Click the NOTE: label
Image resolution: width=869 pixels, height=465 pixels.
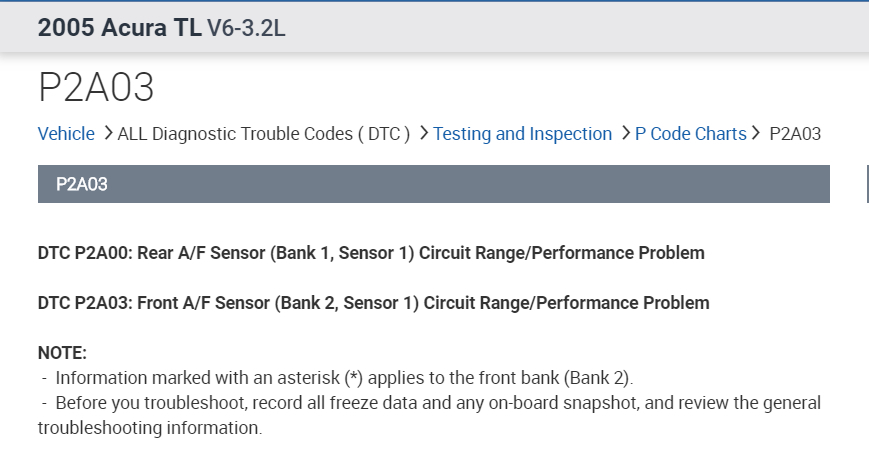point(62,353)
